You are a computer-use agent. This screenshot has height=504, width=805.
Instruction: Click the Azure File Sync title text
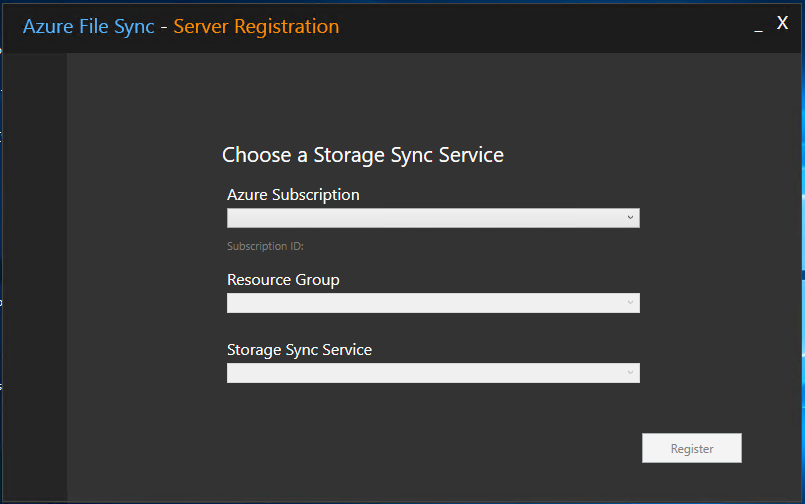point(88,27)
